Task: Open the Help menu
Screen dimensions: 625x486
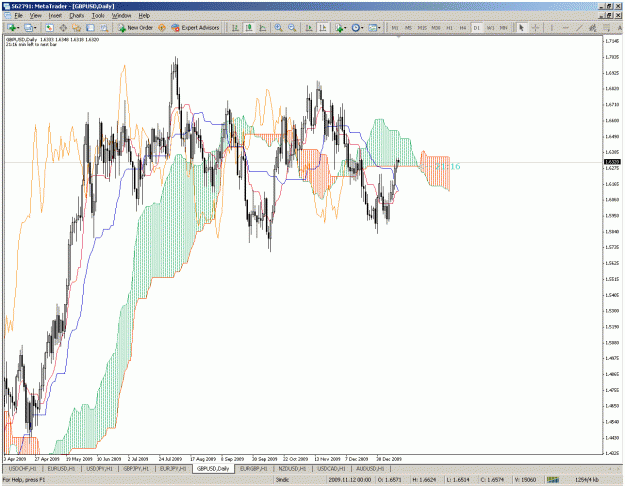Action: pyautogui.click(x=144, y=16)
